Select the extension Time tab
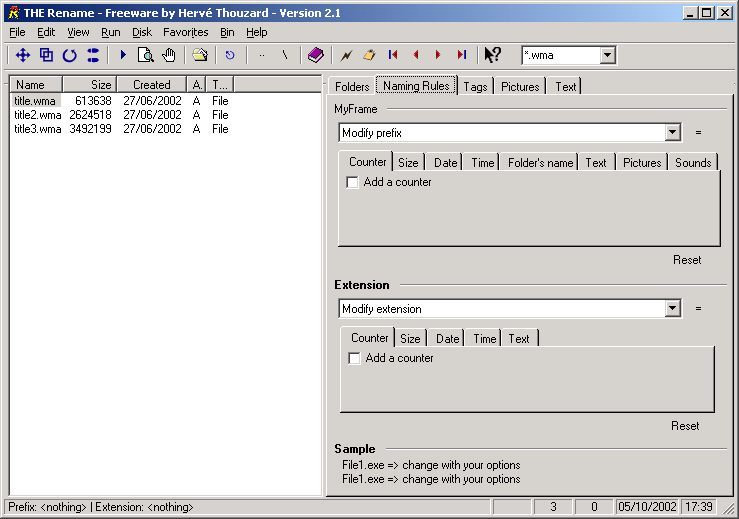Screen dimensions: 739x519 484,338
